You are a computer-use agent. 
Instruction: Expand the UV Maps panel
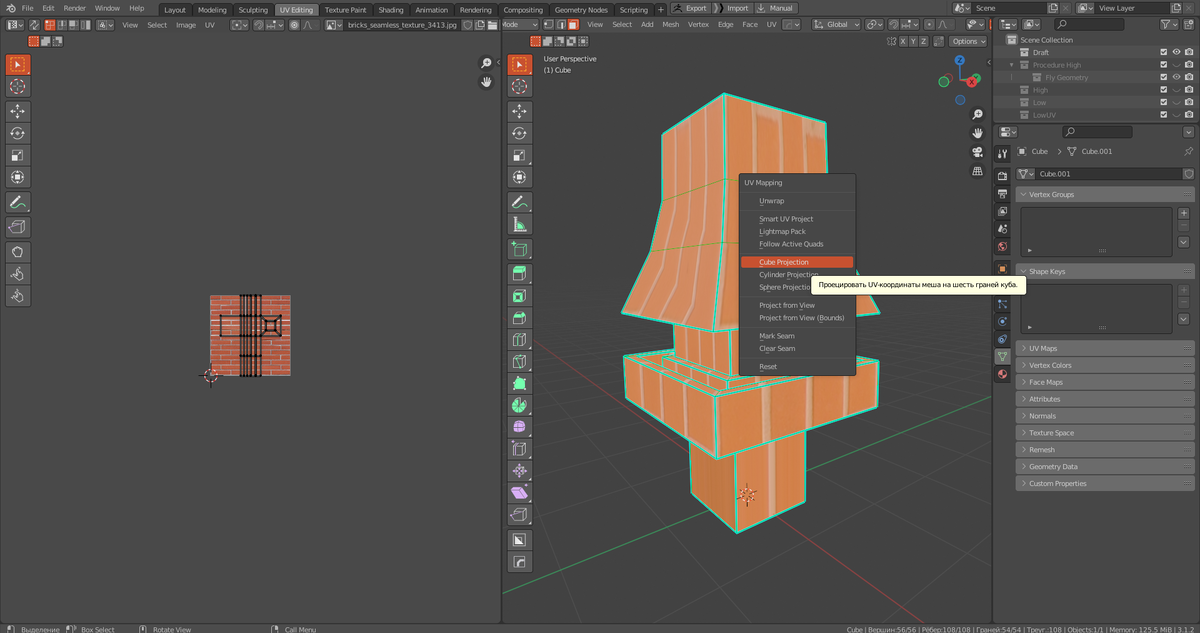[1043, 348]
